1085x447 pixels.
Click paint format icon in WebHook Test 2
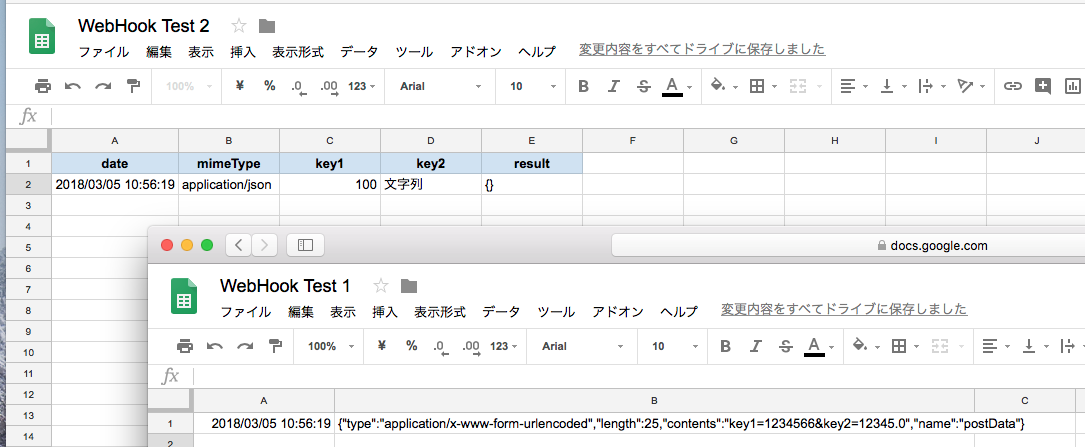[133, 86]
